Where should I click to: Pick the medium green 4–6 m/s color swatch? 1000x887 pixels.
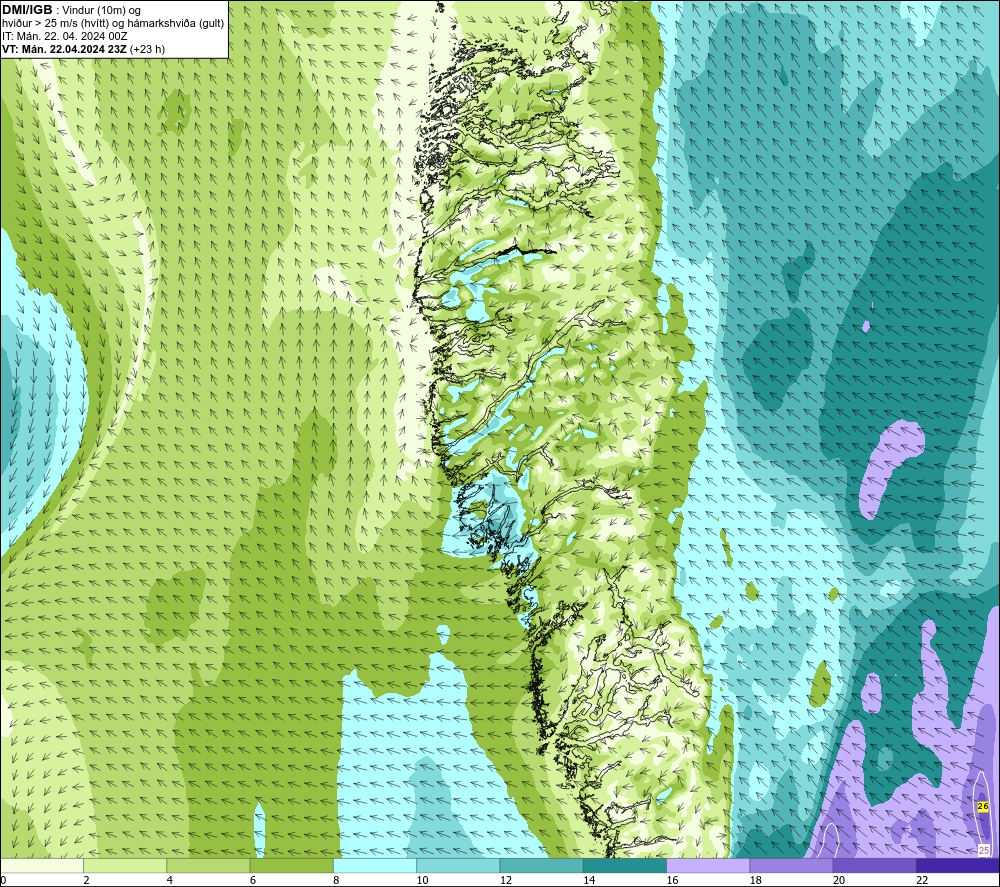208,865
